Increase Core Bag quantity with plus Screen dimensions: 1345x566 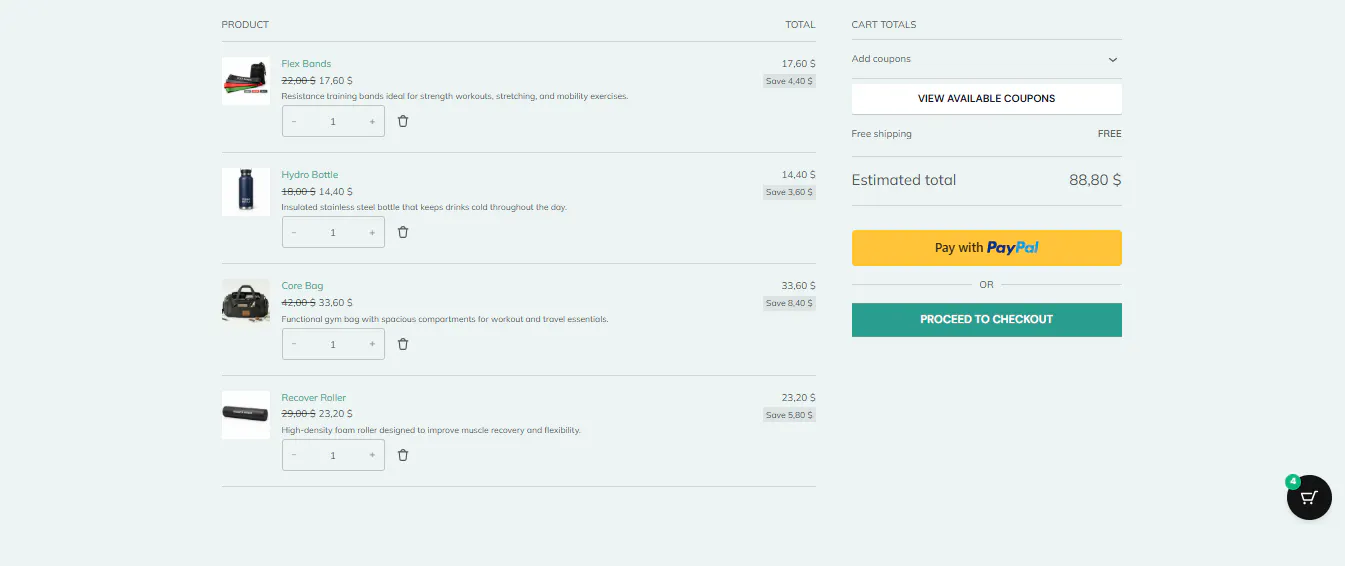tap(372, 344)
